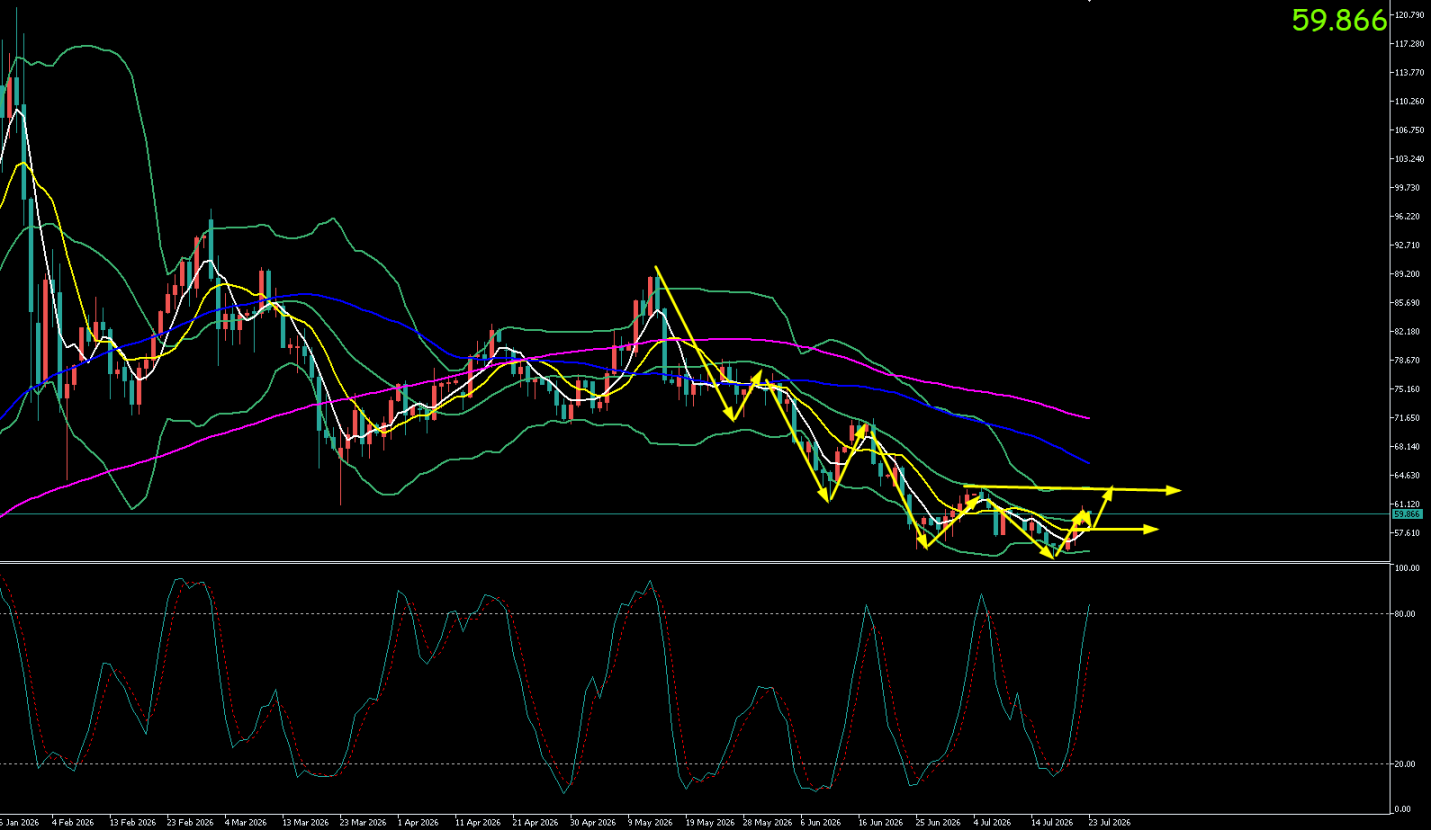
Task: Click the large green 59.866 price readout
Action: [1339, 20]
